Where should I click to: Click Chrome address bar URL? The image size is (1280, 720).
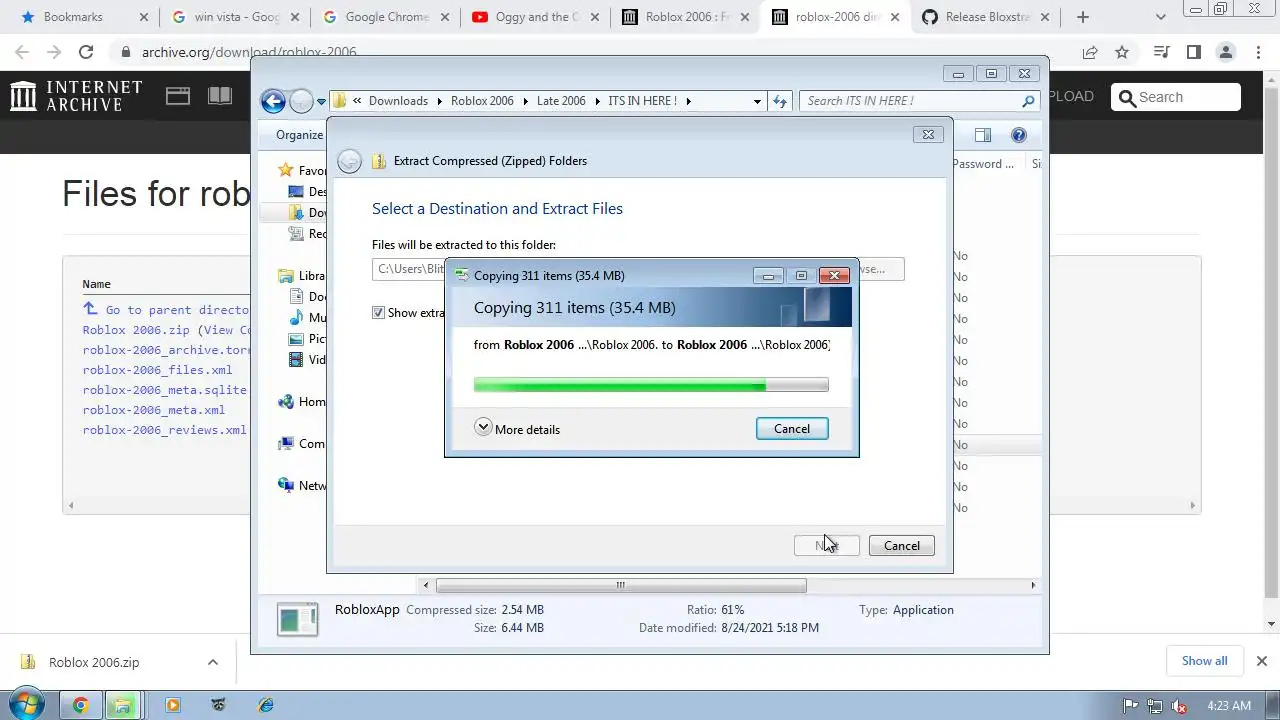(x=249, y=52)
